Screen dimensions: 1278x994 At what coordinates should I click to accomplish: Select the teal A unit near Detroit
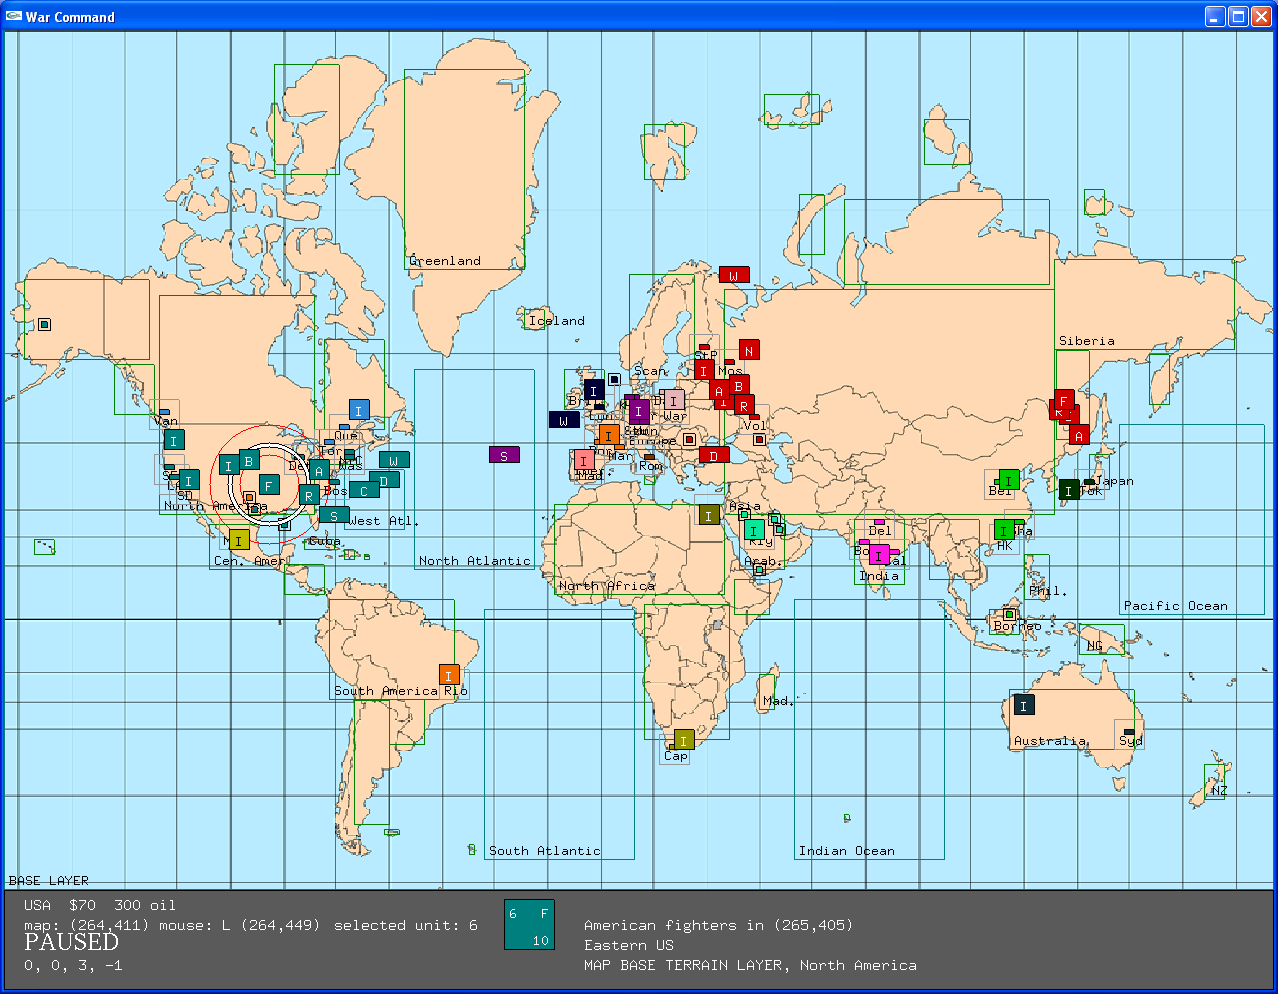pos(319,470)
